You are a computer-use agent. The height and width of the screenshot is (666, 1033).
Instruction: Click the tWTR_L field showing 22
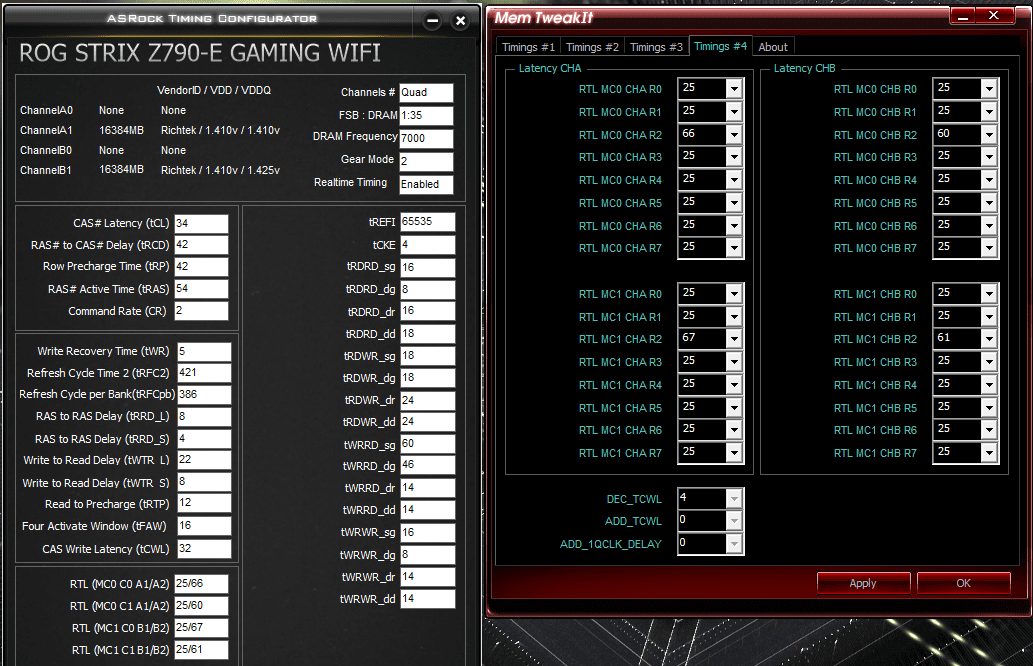[204, 460]
